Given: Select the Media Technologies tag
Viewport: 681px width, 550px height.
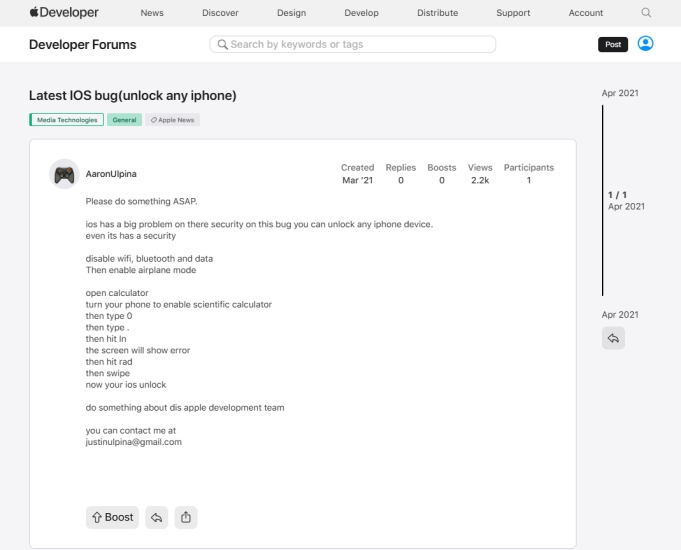Looking at the screenshot, I should point(66,120).
